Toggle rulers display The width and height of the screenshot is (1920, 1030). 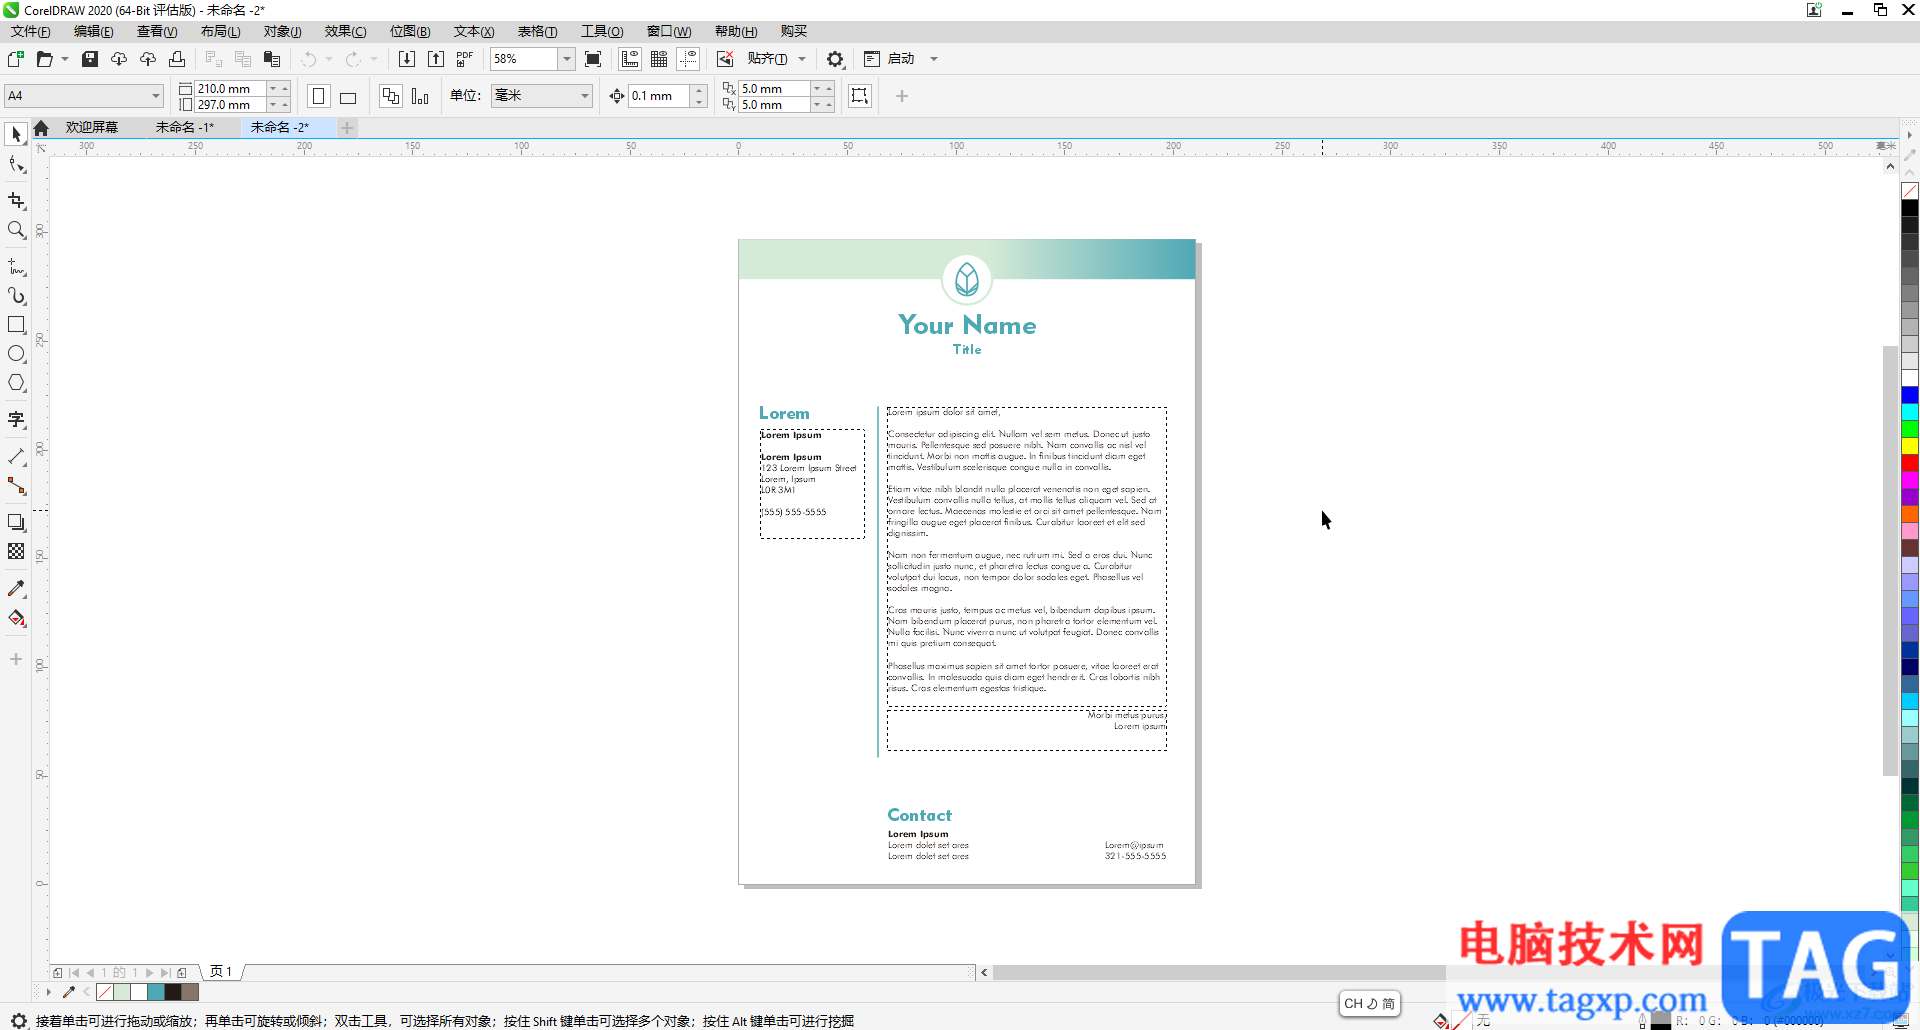[x=630, y=59]
